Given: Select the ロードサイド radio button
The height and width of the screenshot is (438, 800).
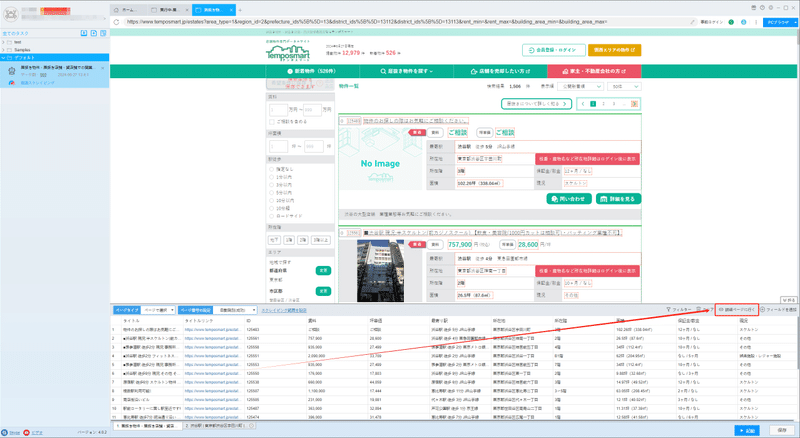Looking at the screenshot, I should [271, 216].
